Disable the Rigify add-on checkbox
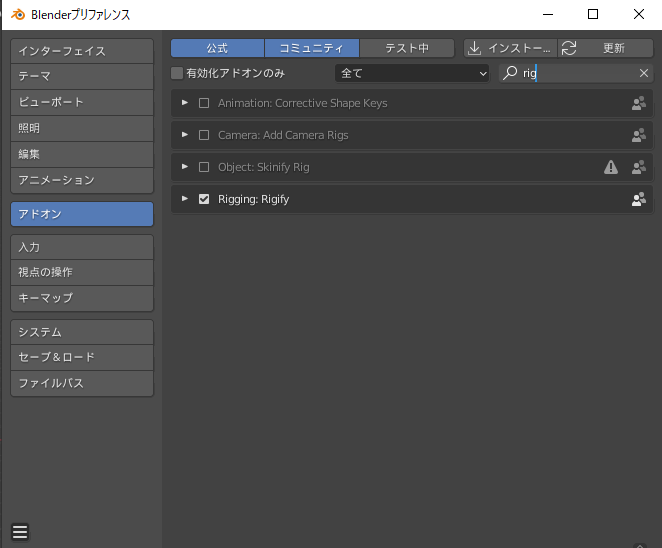The image size is (662, 548). (x=204, y=199)
